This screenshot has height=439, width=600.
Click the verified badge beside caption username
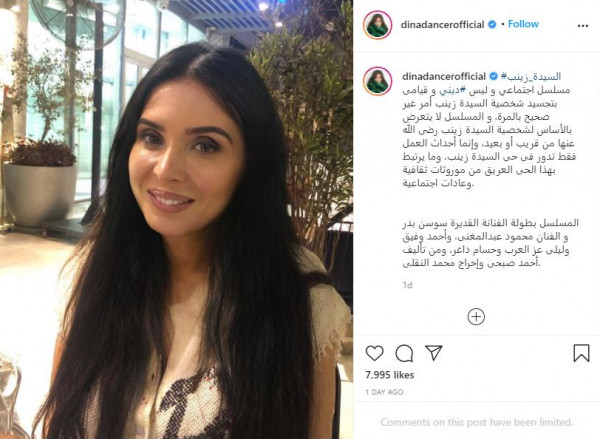point(494,77)
